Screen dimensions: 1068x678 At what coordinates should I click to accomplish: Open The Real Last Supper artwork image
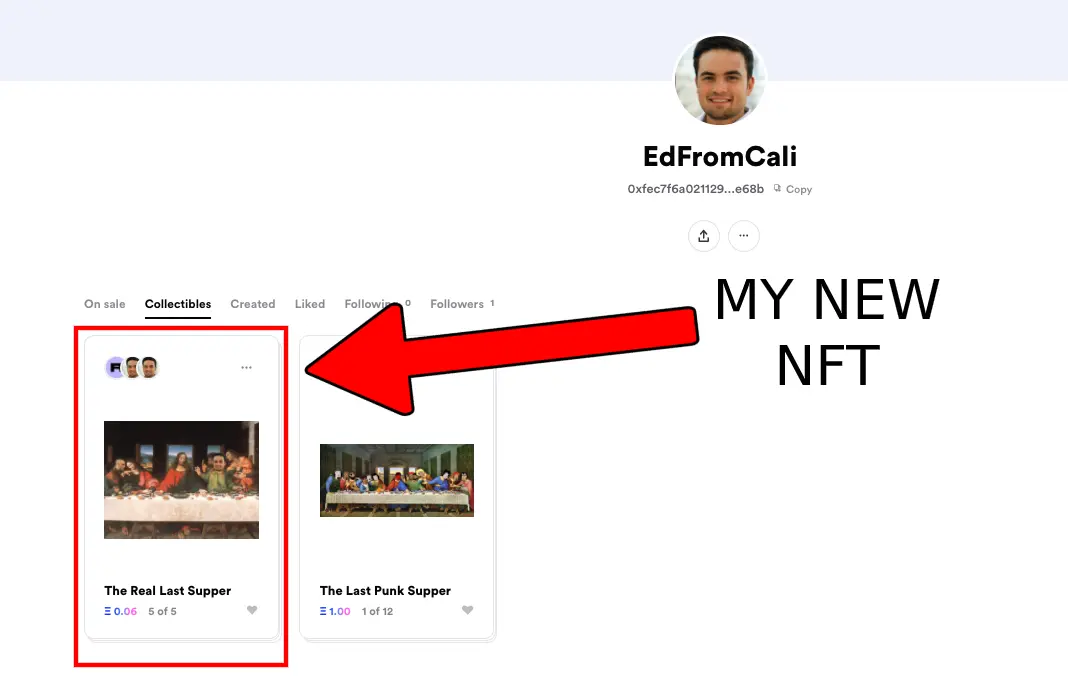(181, 480)
